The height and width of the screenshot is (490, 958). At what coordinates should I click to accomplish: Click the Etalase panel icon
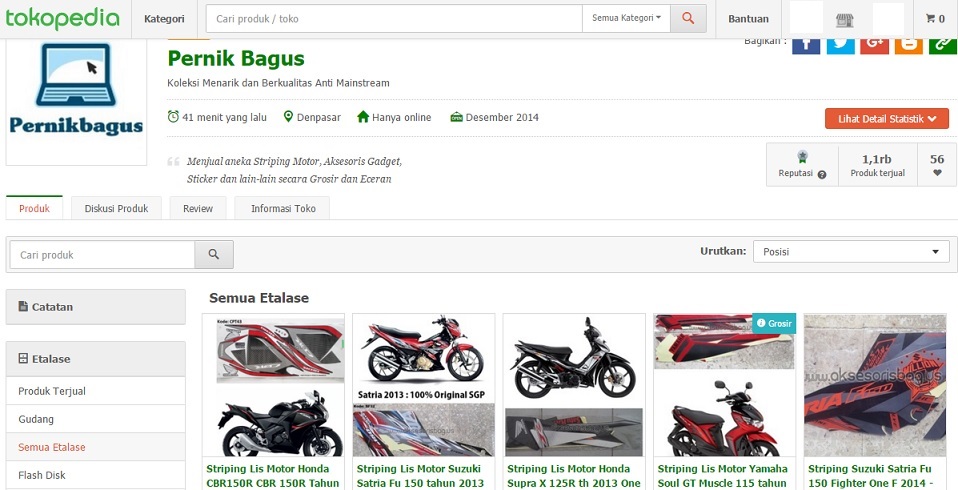pos(23,359)
